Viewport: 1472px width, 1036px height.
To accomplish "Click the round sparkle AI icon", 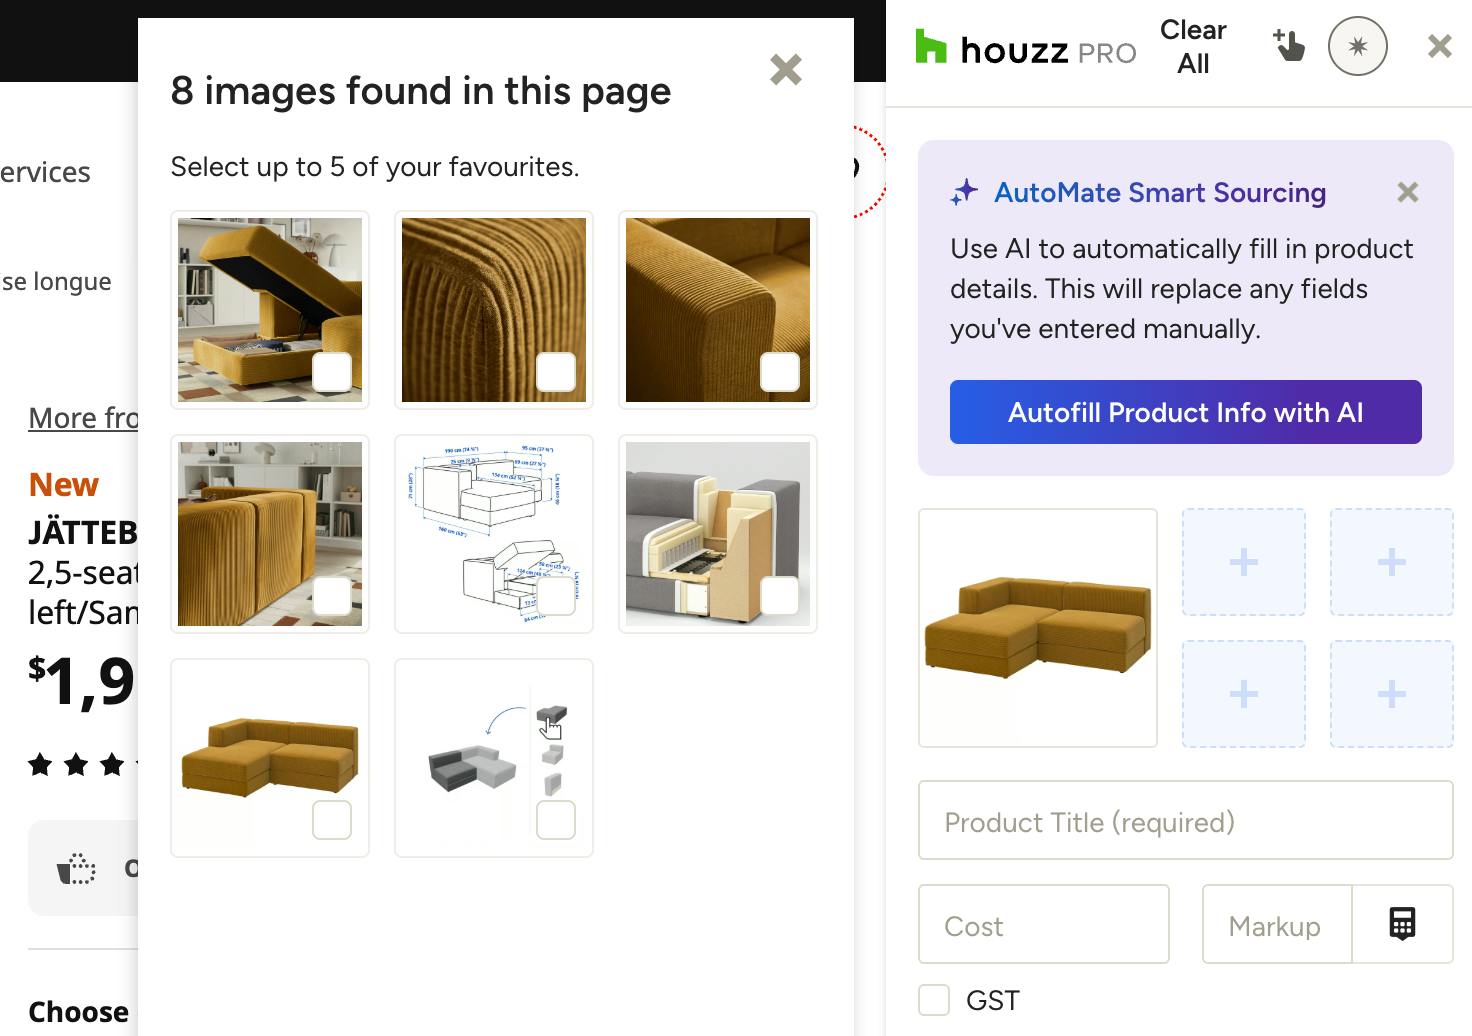I will point(1357,47).
